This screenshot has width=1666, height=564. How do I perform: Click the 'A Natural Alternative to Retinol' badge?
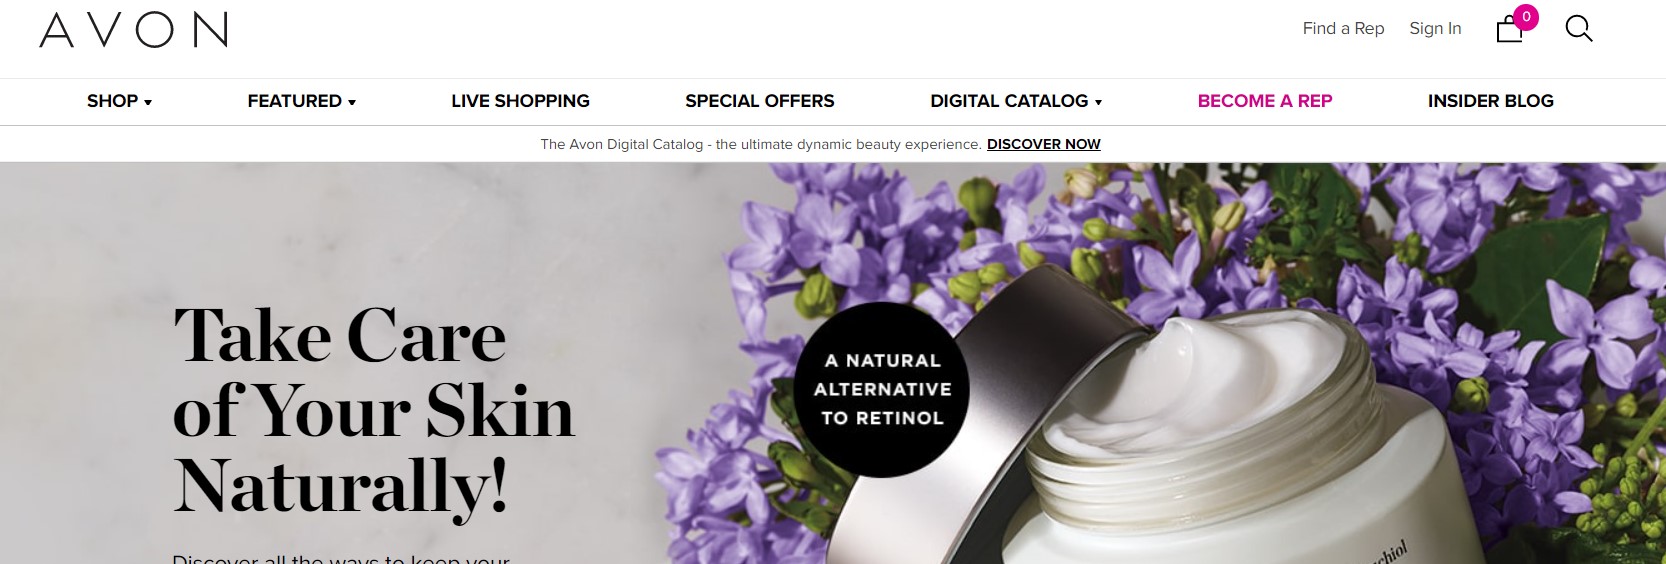click(x=882, y=389)
